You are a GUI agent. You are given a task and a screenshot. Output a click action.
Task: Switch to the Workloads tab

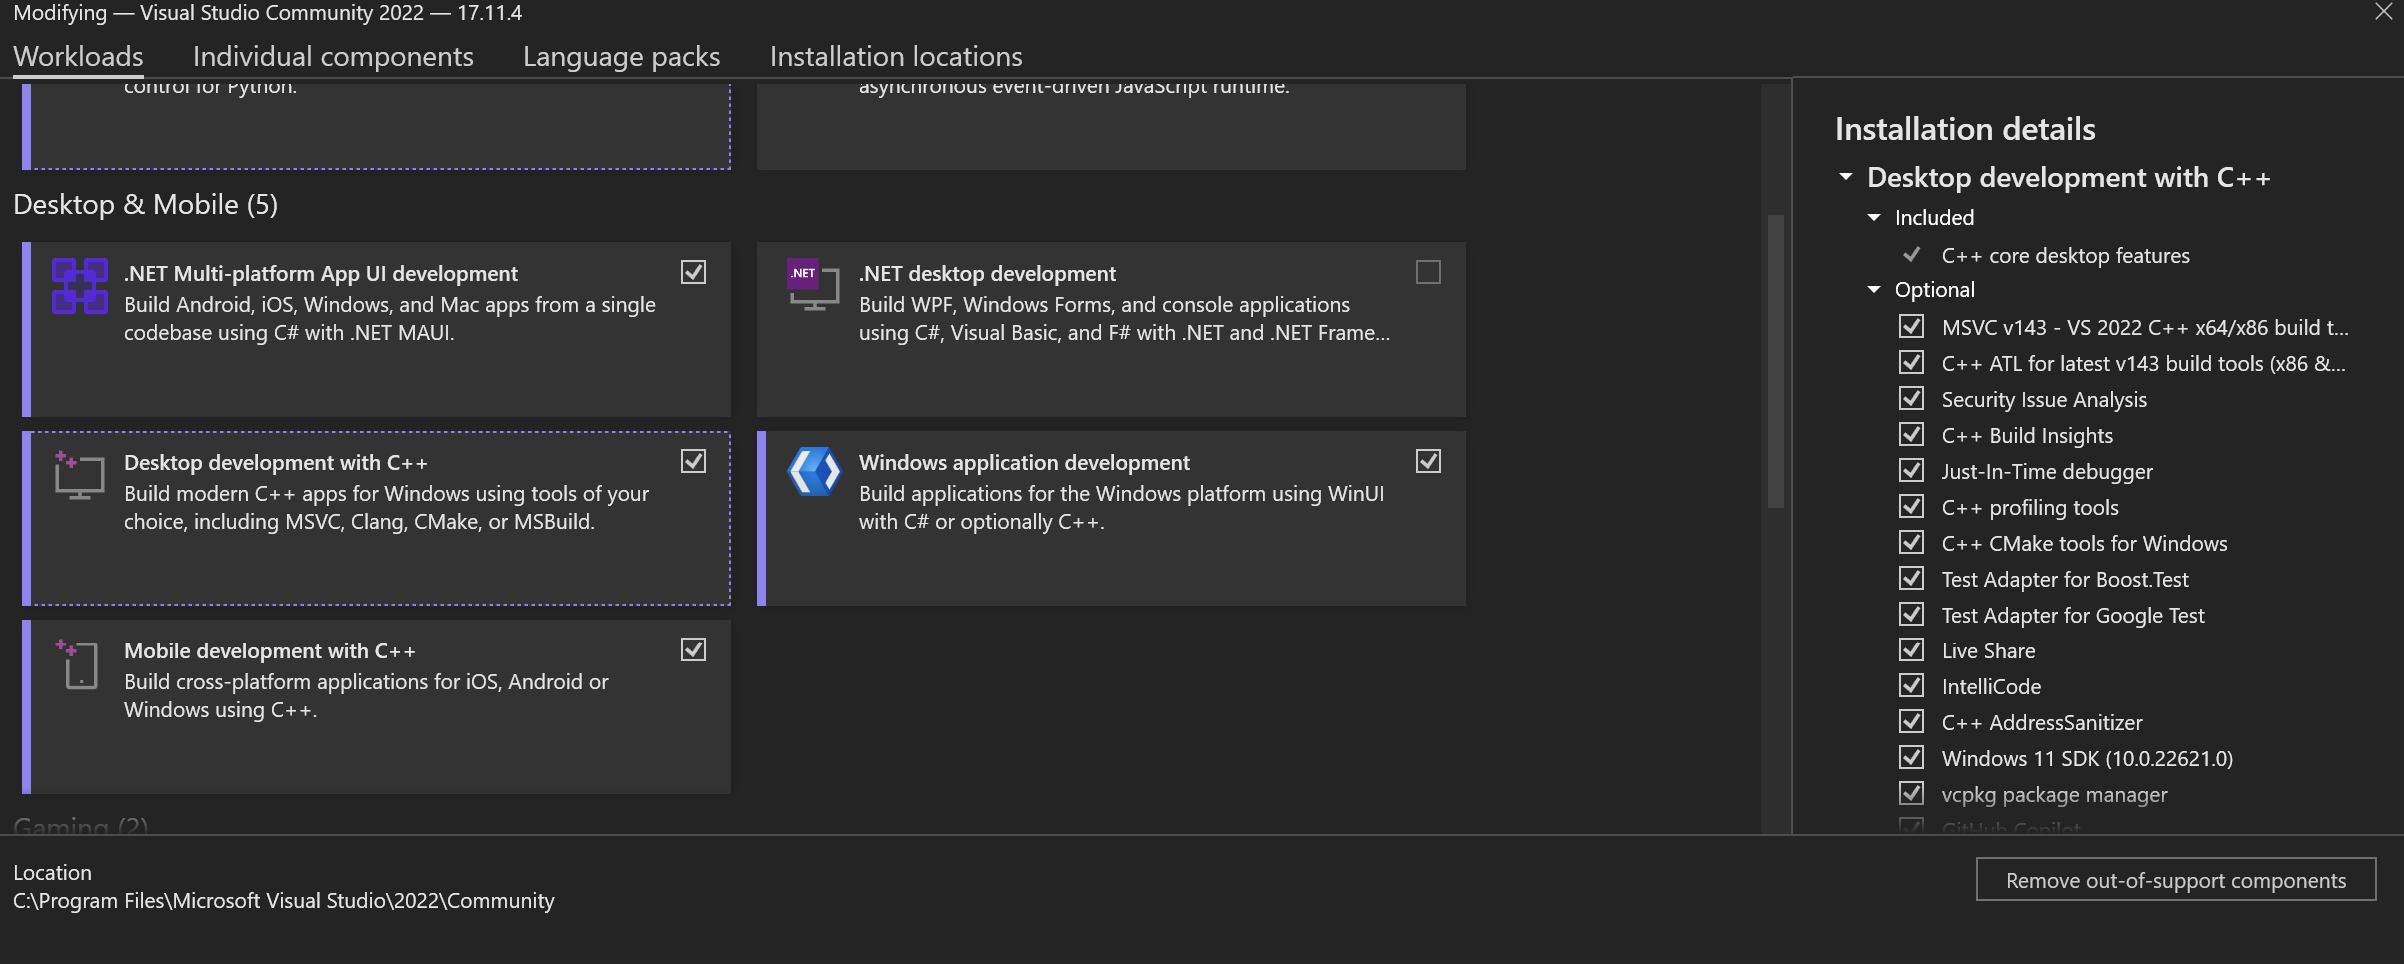click(78, 56)
